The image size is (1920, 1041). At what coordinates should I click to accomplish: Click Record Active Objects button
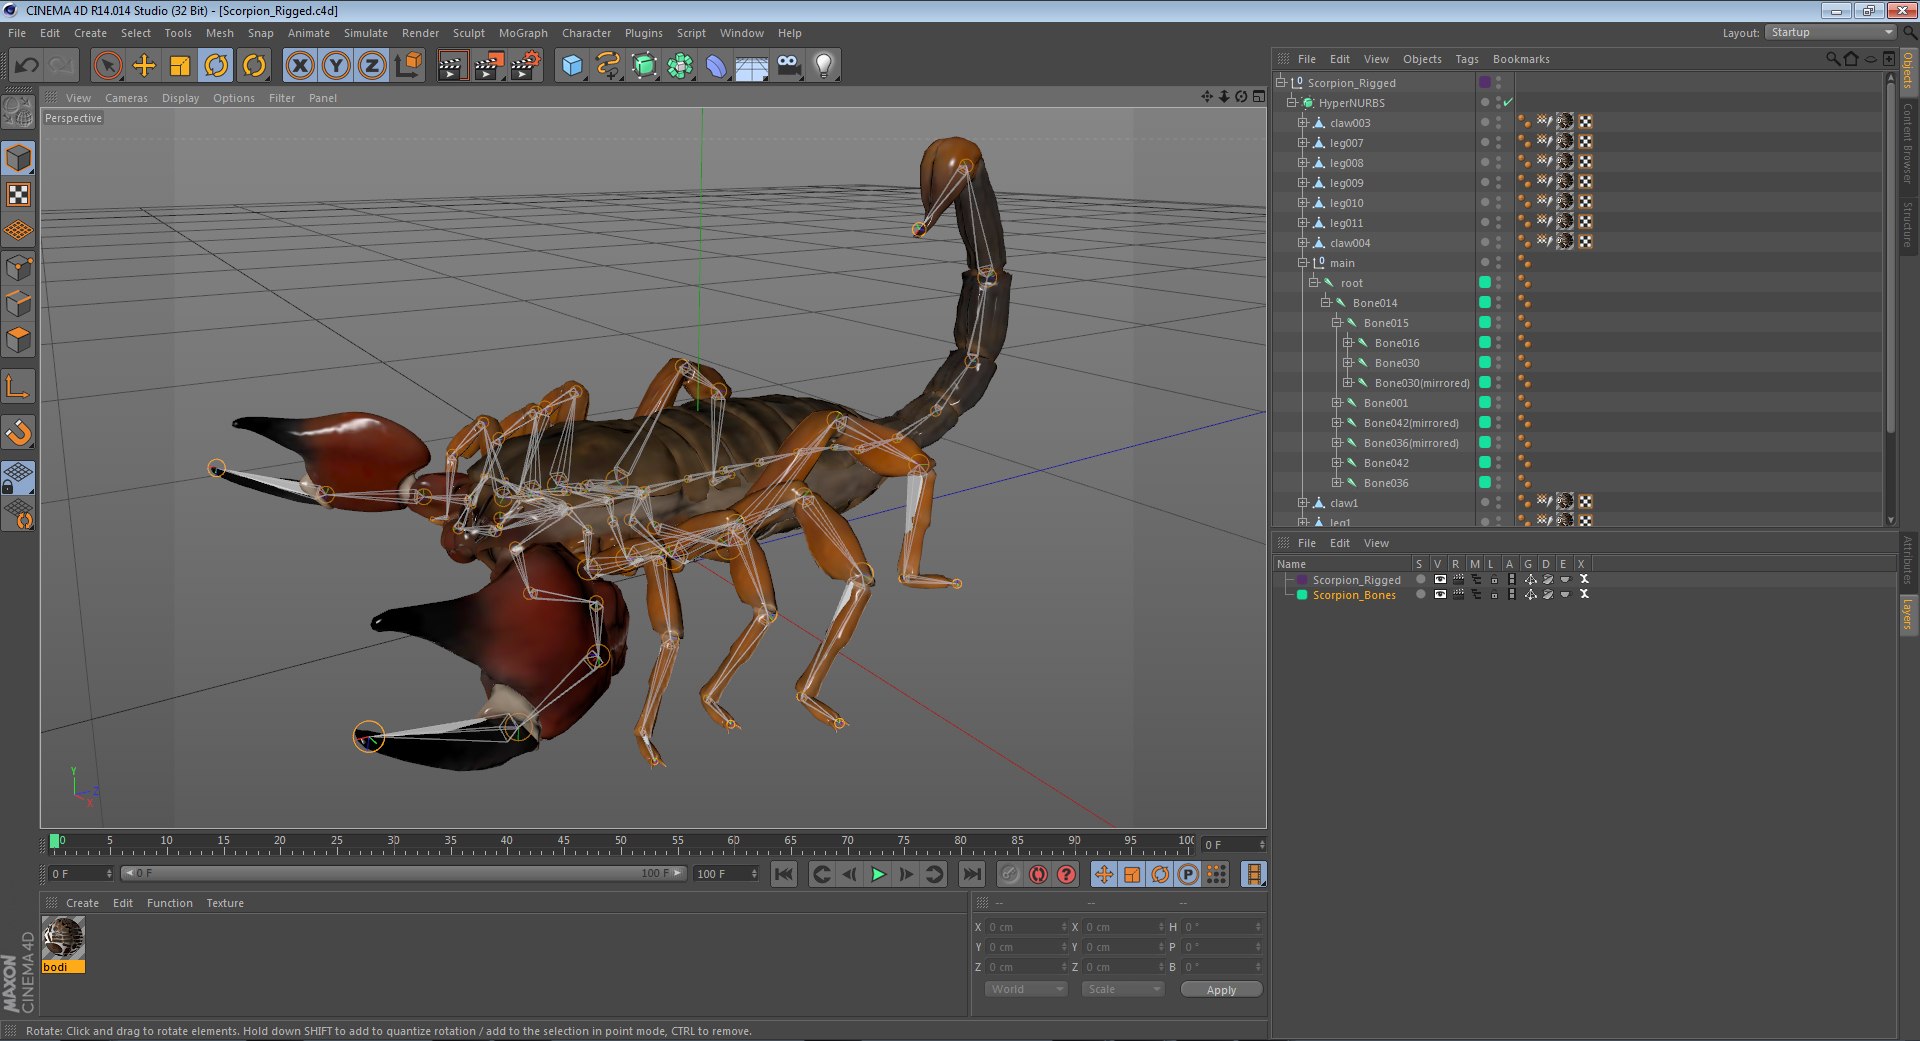coord(1010,875)
